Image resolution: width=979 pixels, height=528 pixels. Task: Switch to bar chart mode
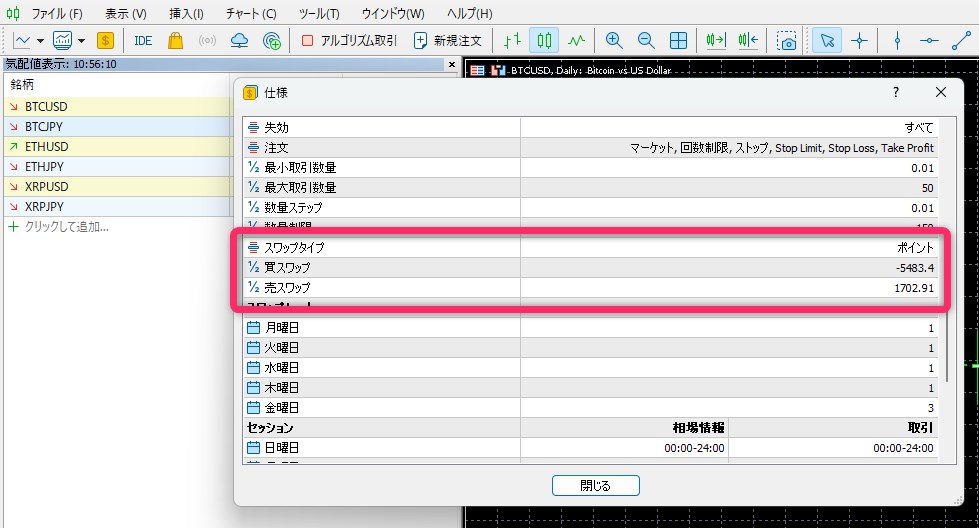[512, 41]
